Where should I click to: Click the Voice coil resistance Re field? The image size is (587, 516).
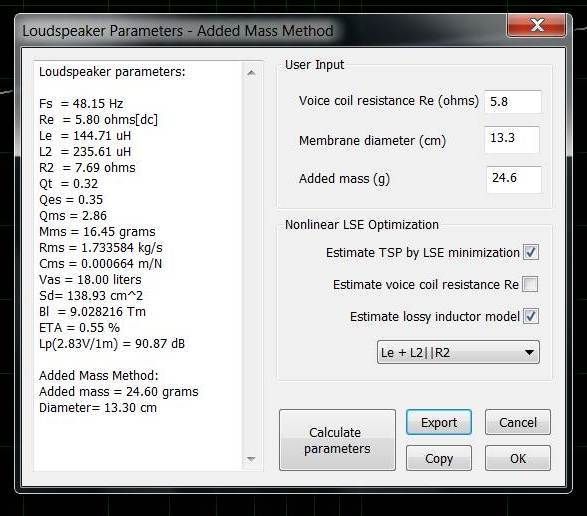tap(513, 101)
